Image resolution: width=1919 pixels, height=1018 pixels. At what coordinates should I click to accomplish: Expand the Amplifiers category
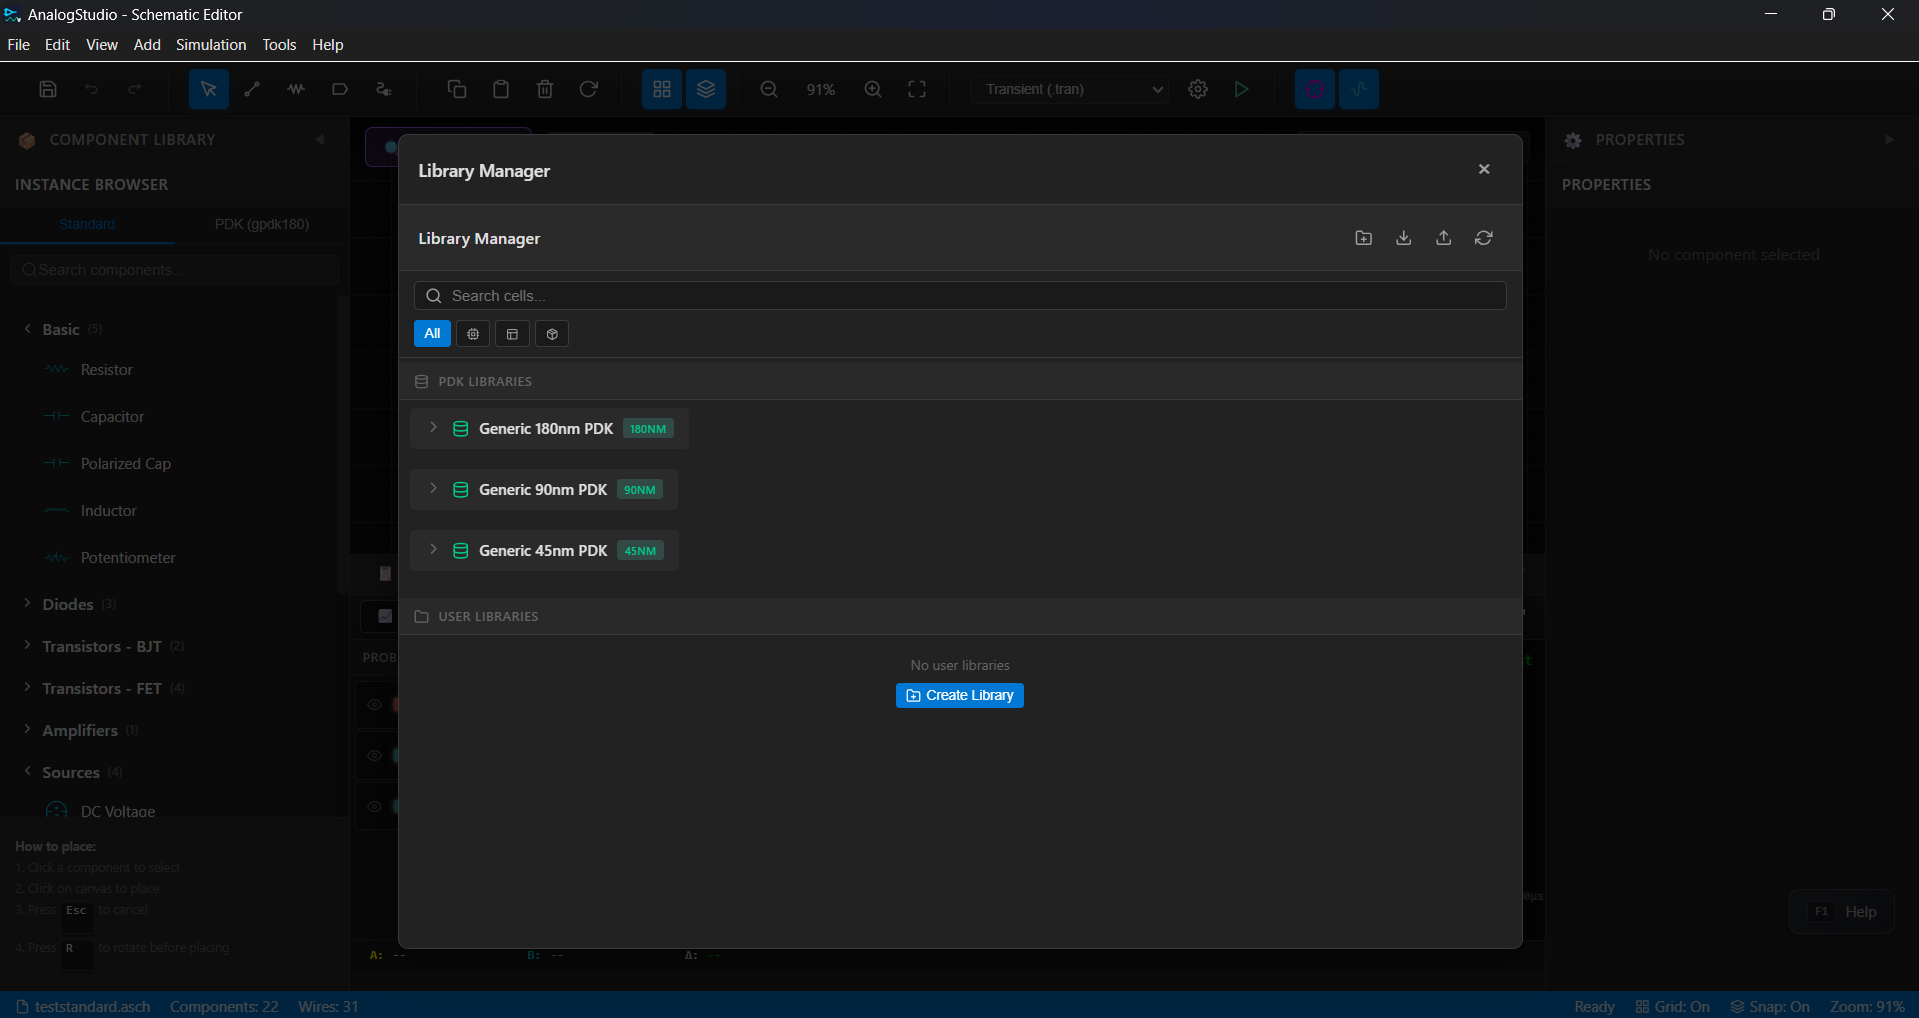pos(27,730)
